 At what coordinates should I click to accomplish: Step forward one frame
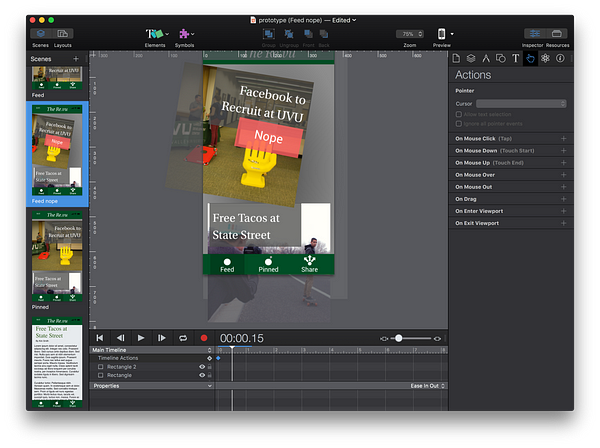[162, 338]
